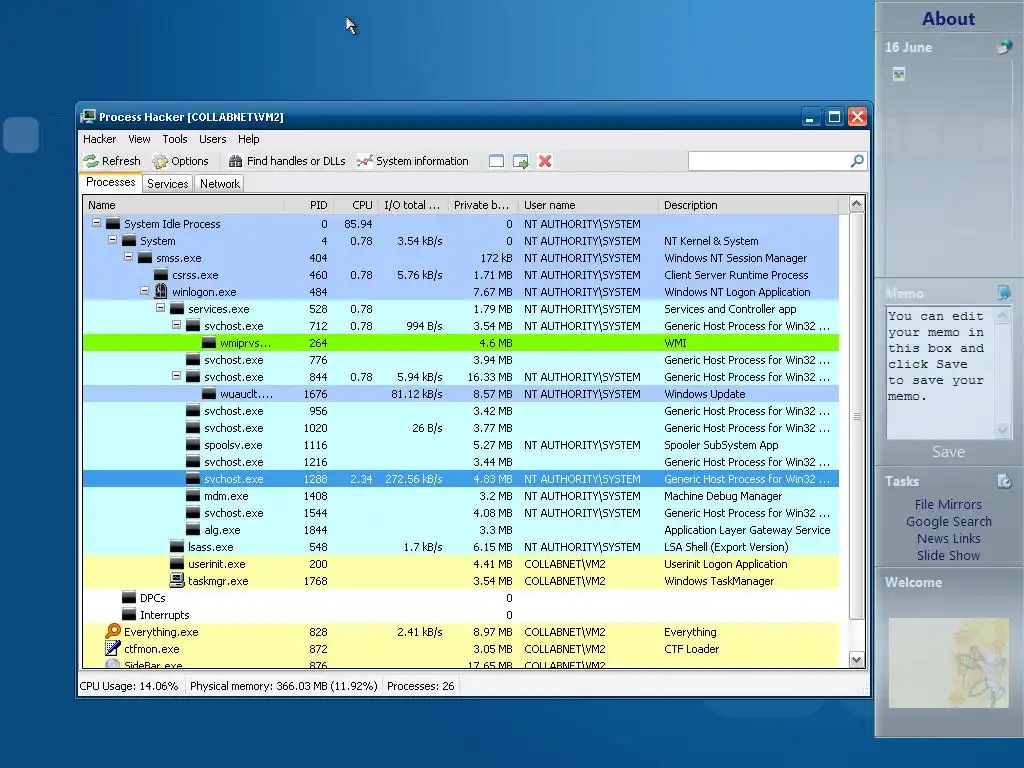
Task: Select Everything.exe magnifier icon
Action: point(113,632)
